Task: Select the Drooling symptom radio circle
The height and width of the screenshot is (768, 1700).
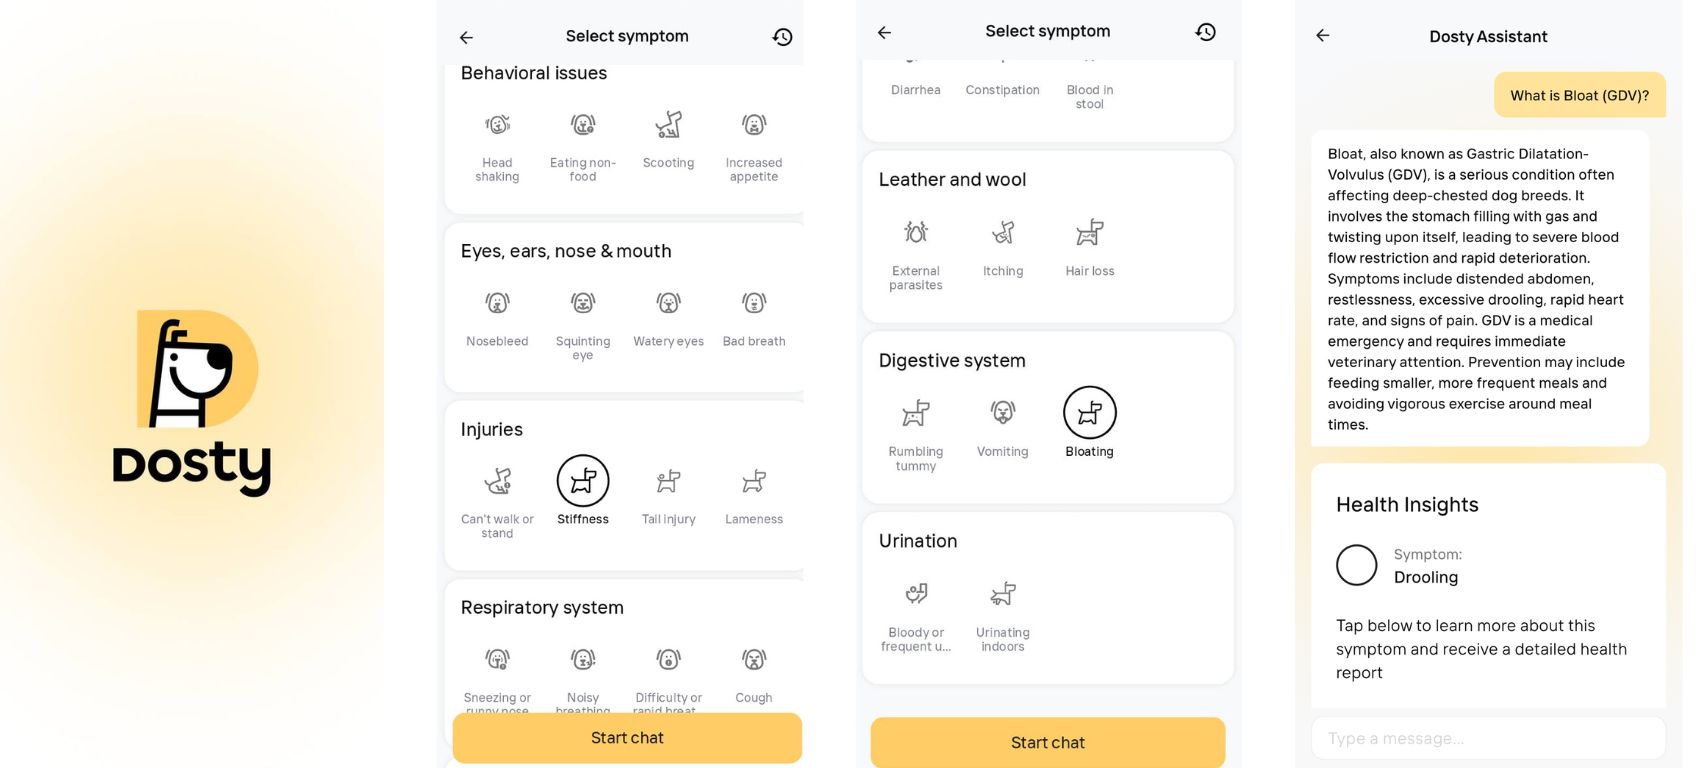Action: point(1357,565)
